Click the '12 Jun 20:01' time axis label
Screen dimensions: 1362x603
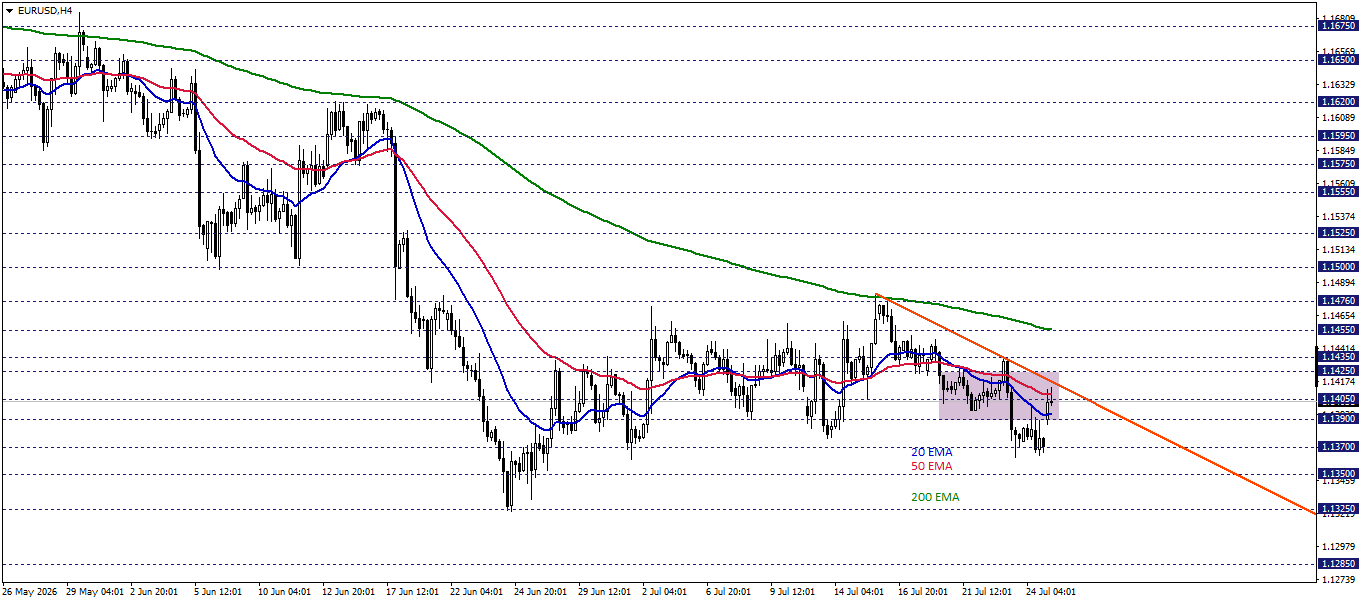348,592
